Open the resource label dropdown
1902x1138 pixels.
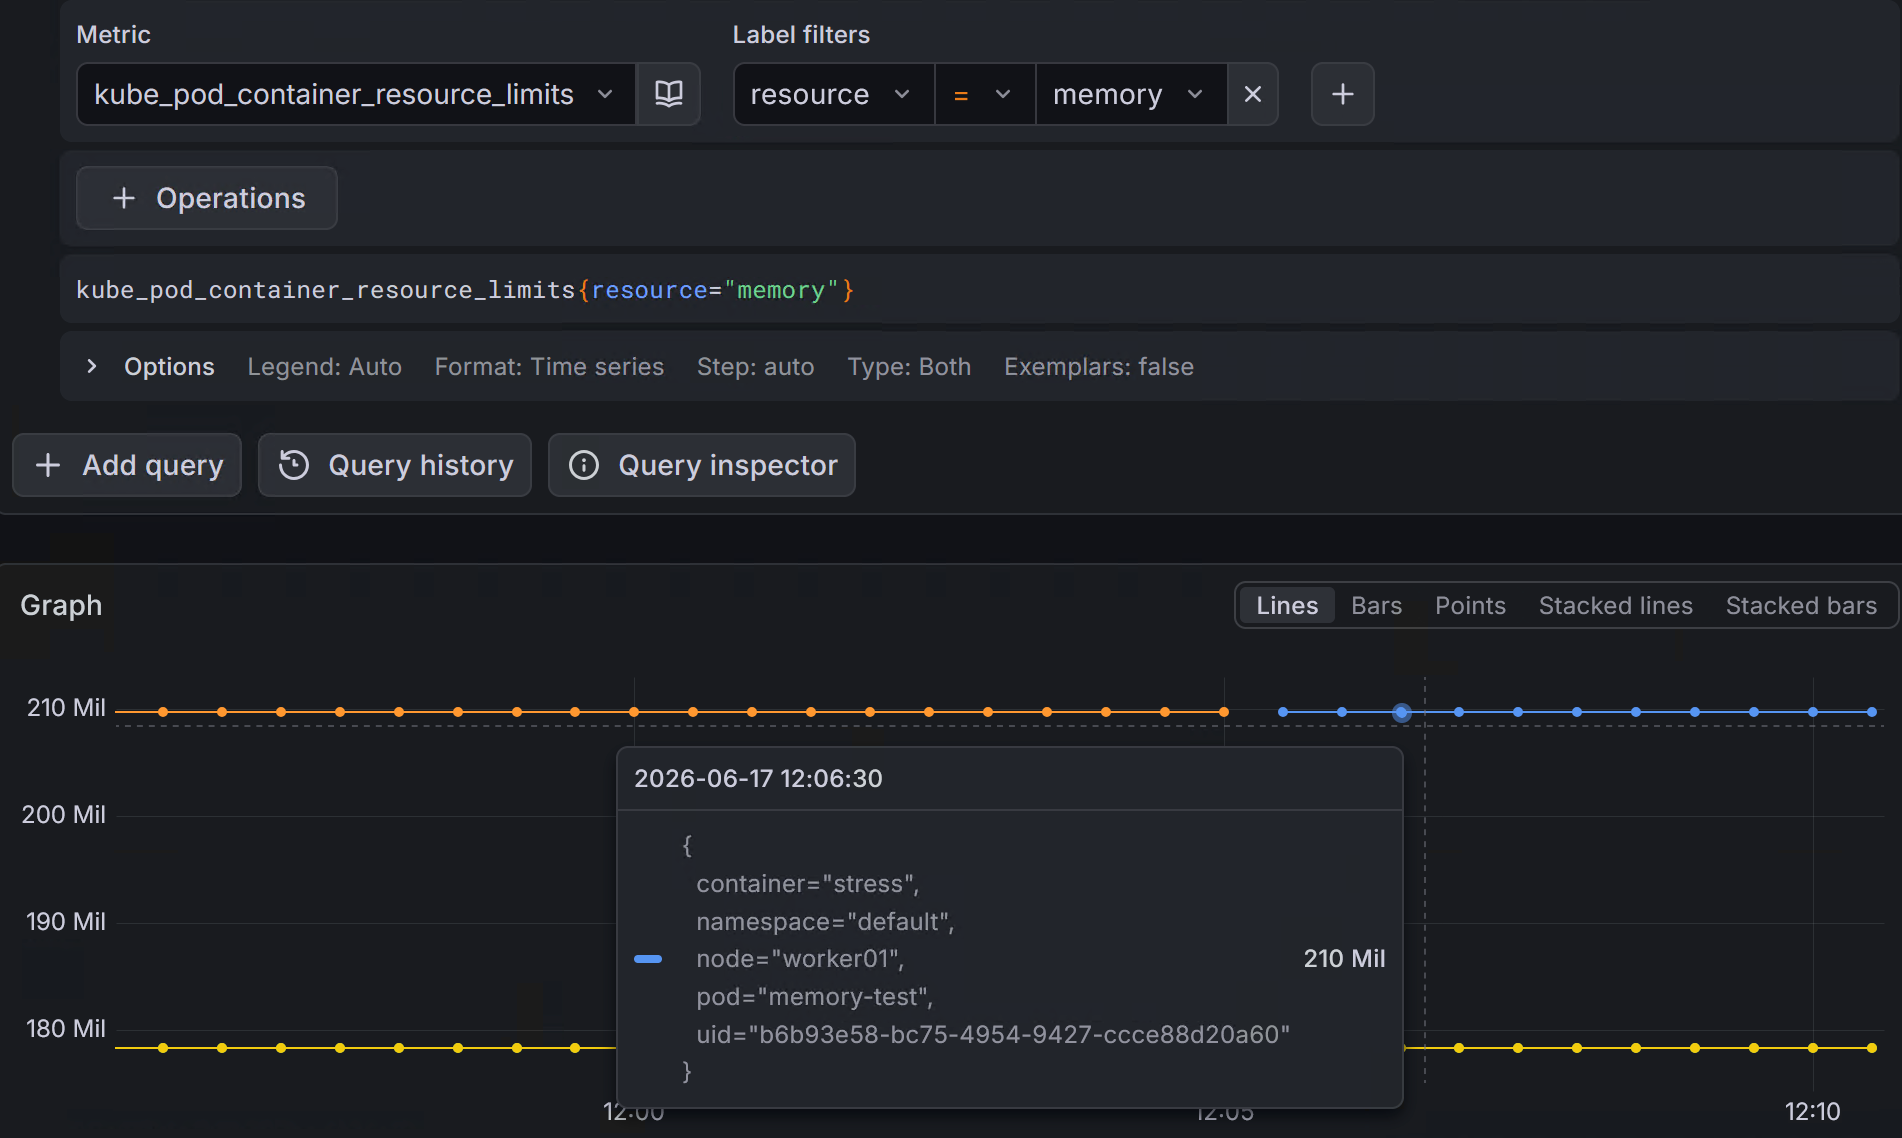[x=834, y=94]
